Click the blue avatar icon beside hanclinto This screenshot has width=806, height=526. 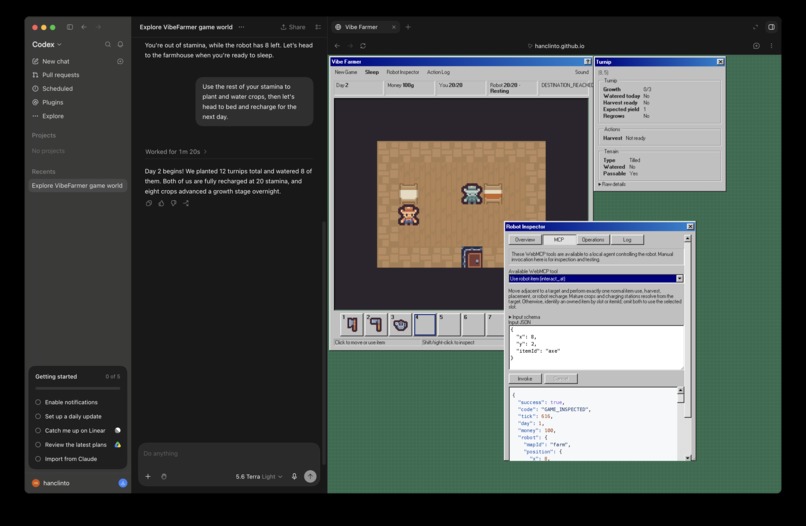(123, 483)
